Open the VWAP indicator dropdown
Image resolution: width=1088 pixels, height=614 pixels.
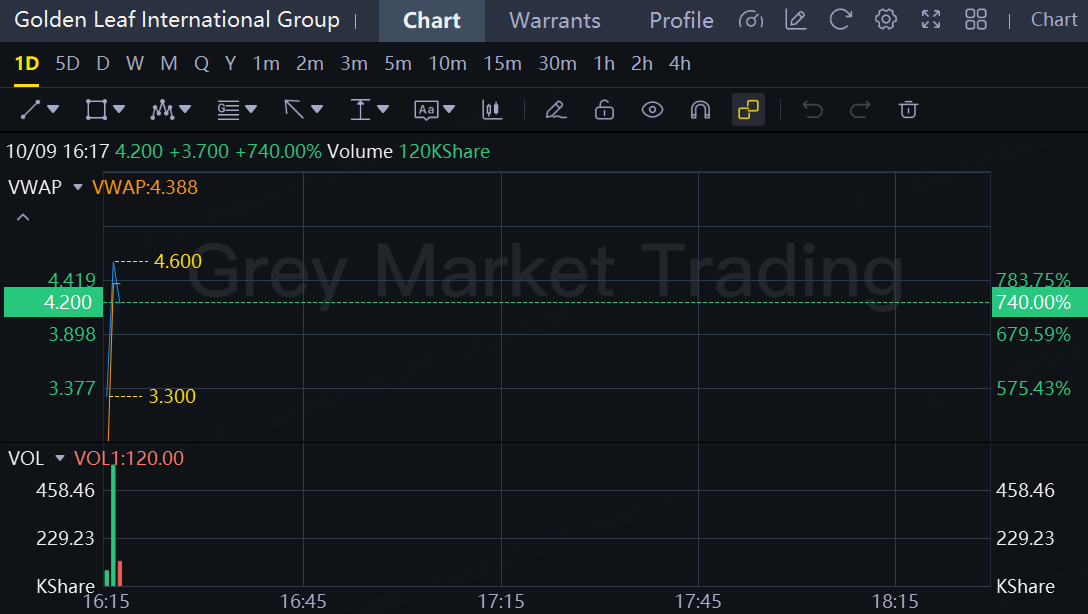78,187
